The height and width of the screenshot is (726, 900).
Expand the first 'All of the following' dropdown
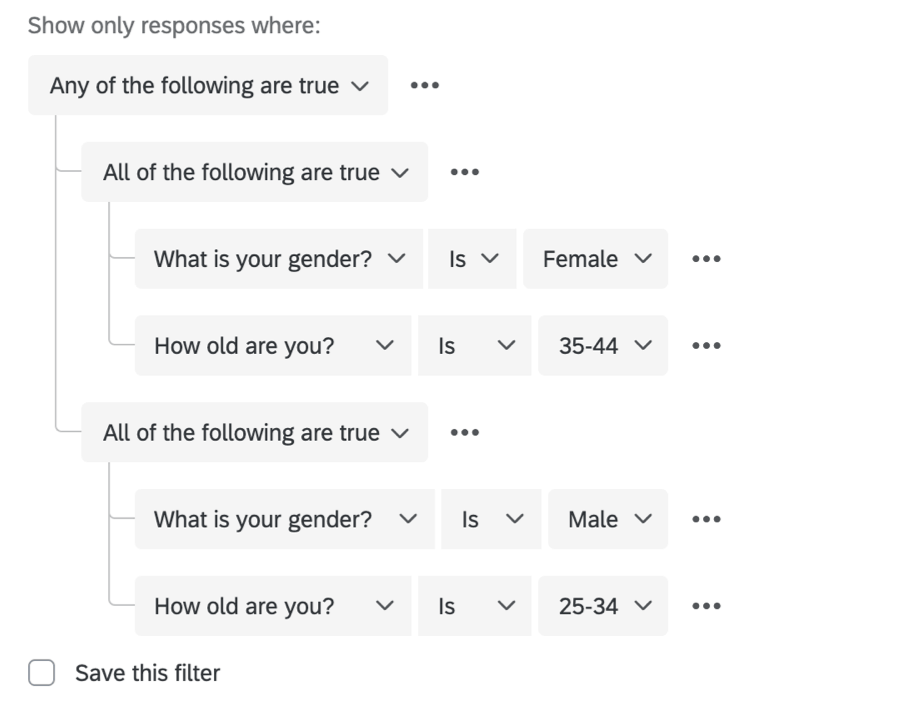point(255,173)
